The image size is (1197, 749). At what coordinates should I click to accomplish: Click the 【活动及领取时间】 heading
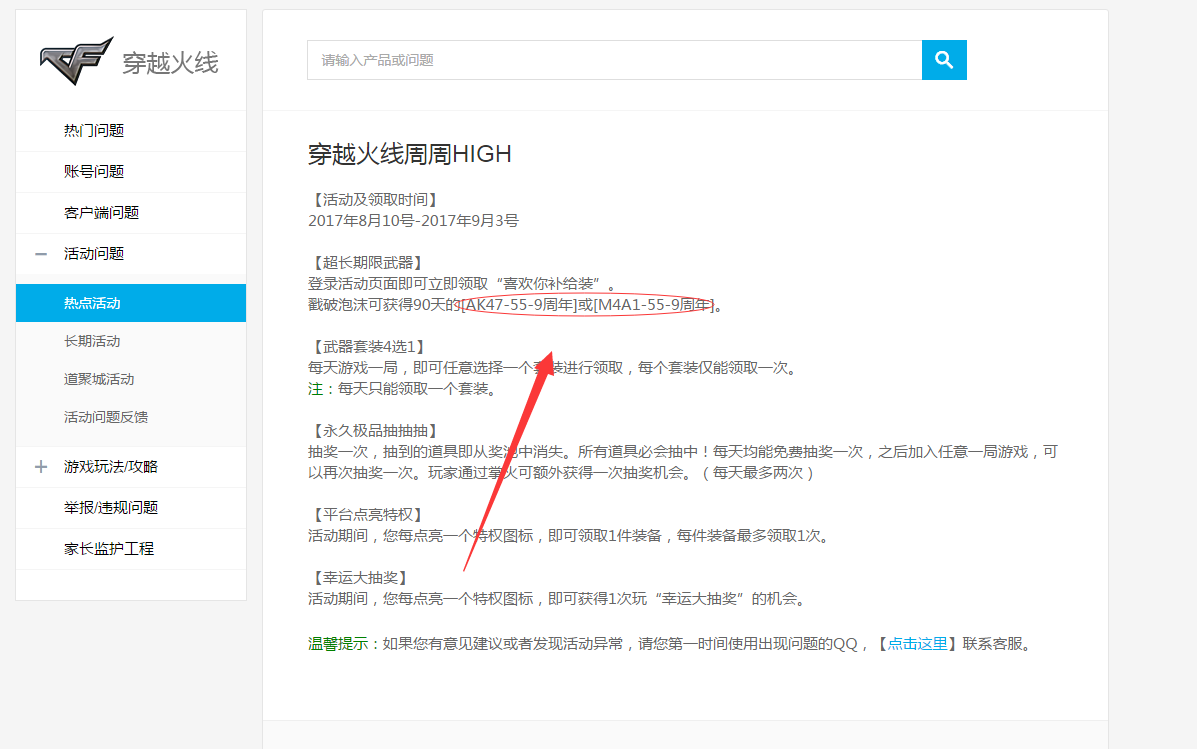tap(374, 200)
